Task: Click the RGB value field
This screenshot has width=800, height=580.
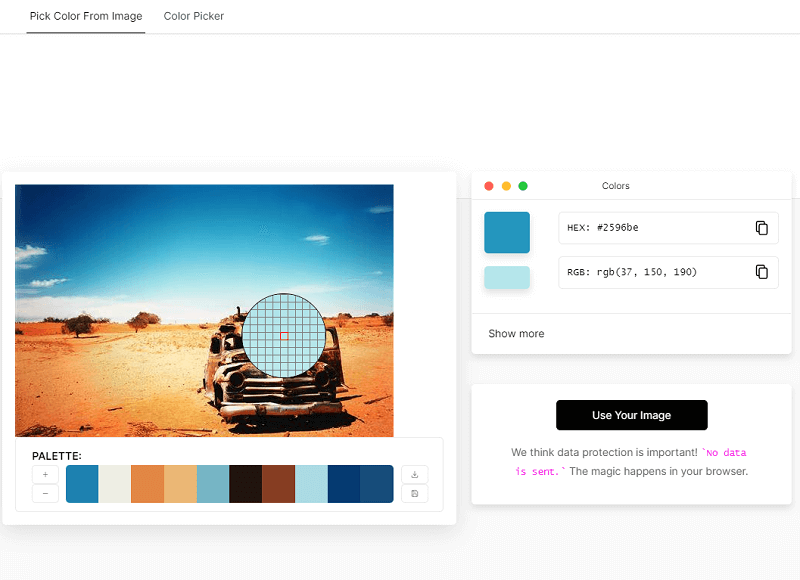Action: (x=668, y=272)
